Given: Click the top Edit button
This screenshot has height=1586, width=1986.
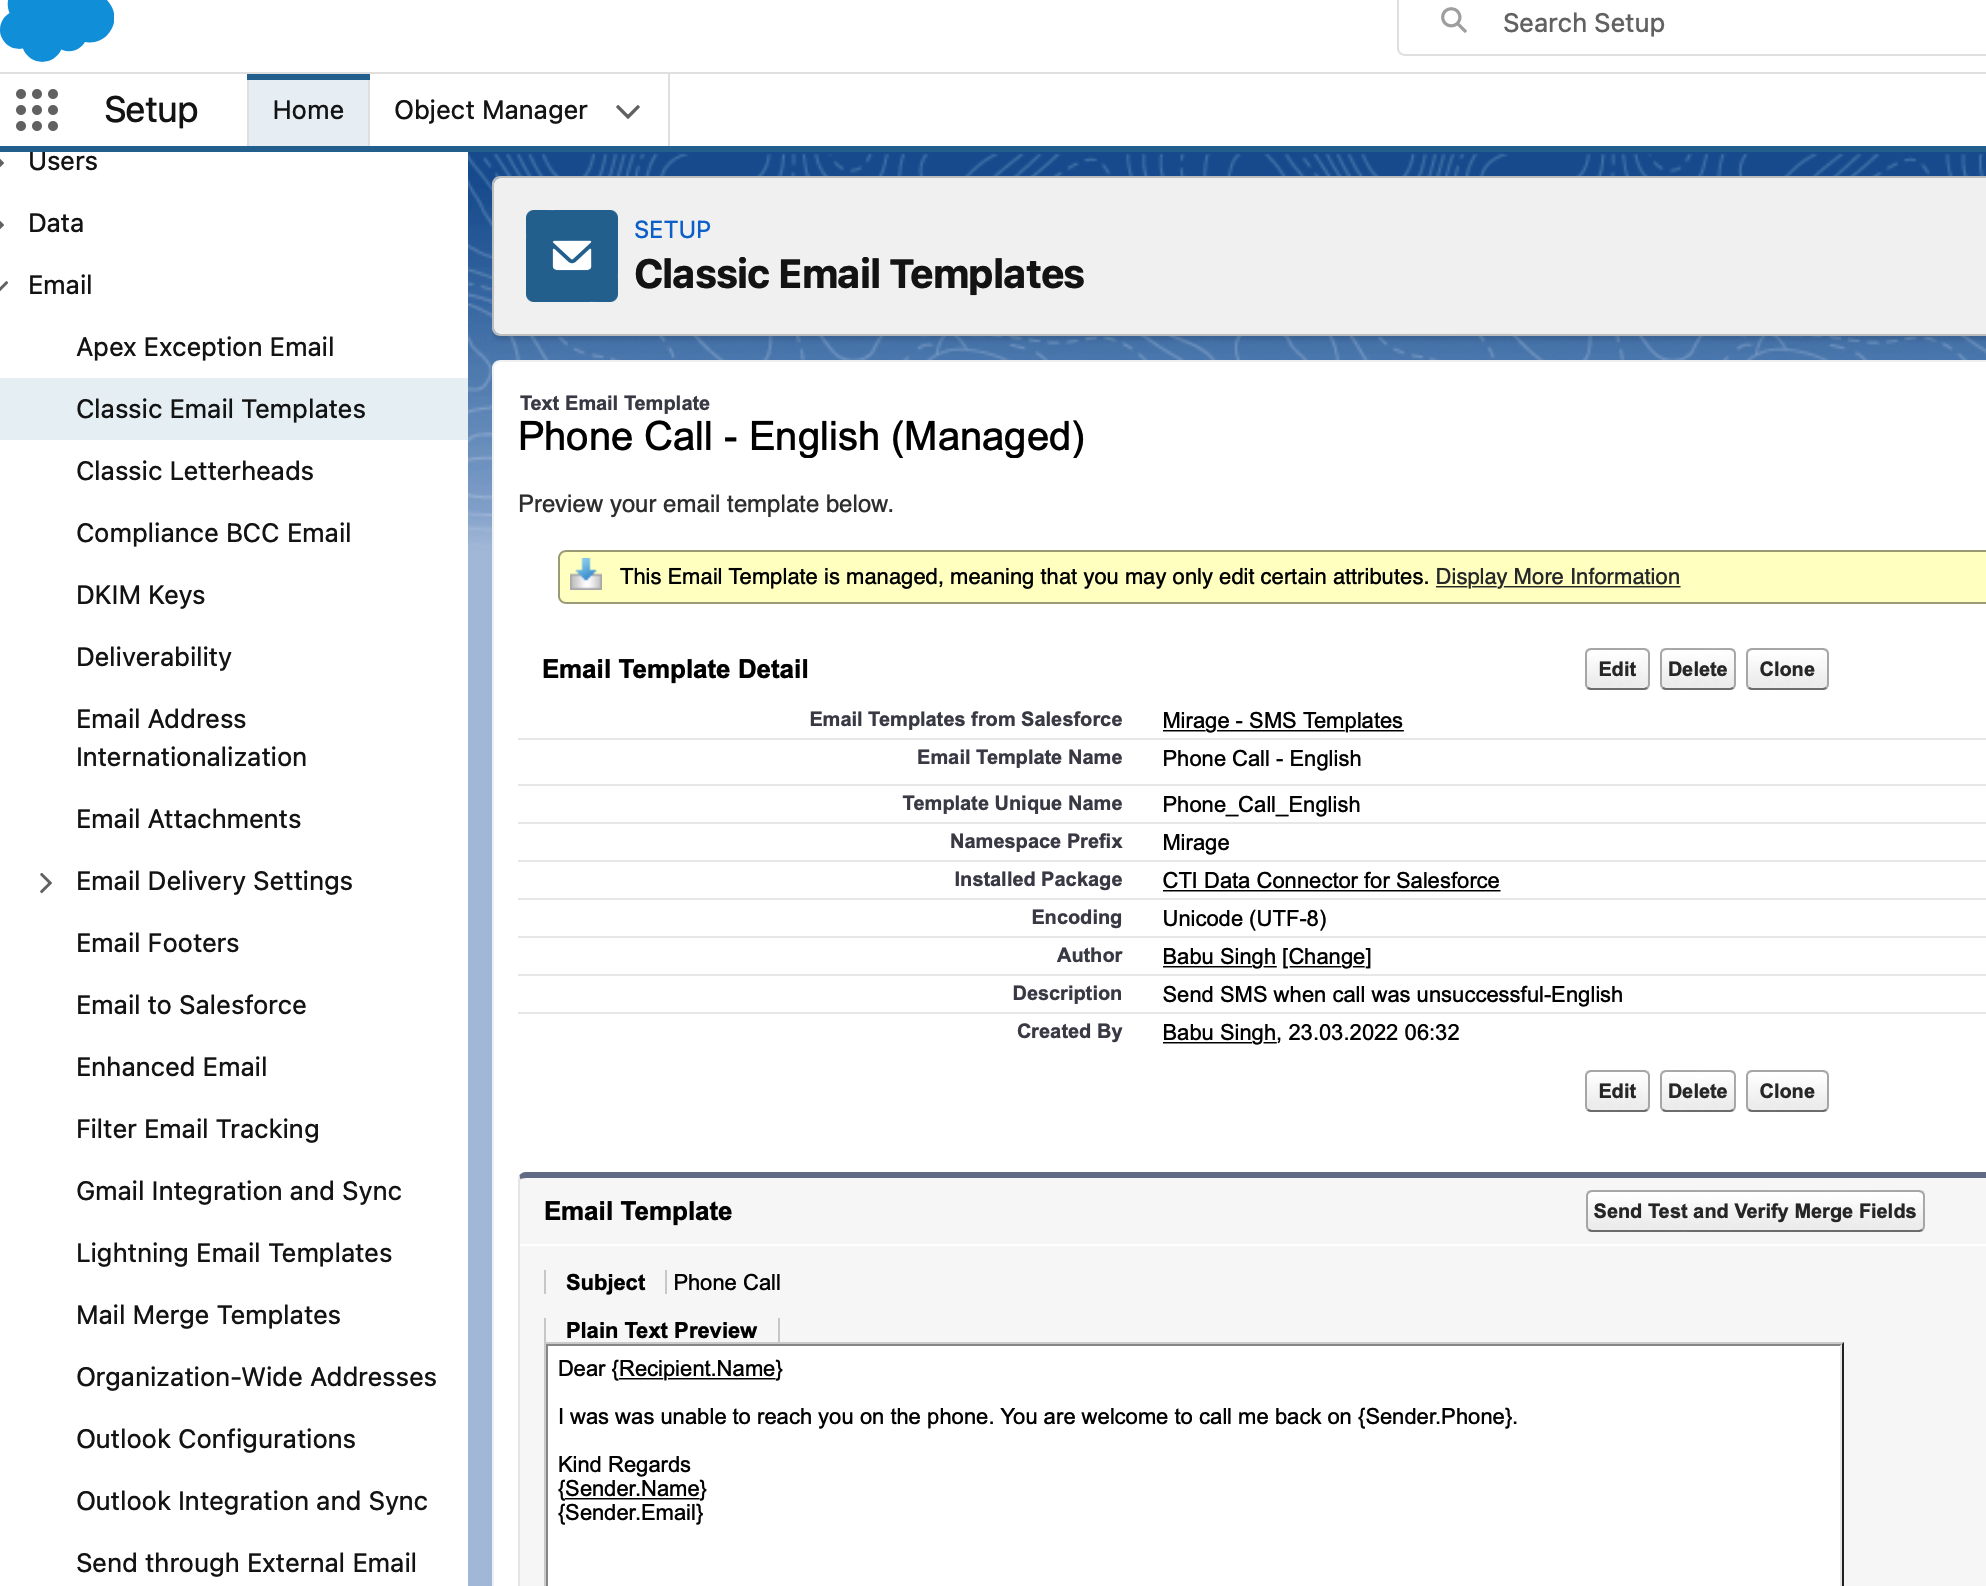Looking at the screenshot, I should [1617, 669].
